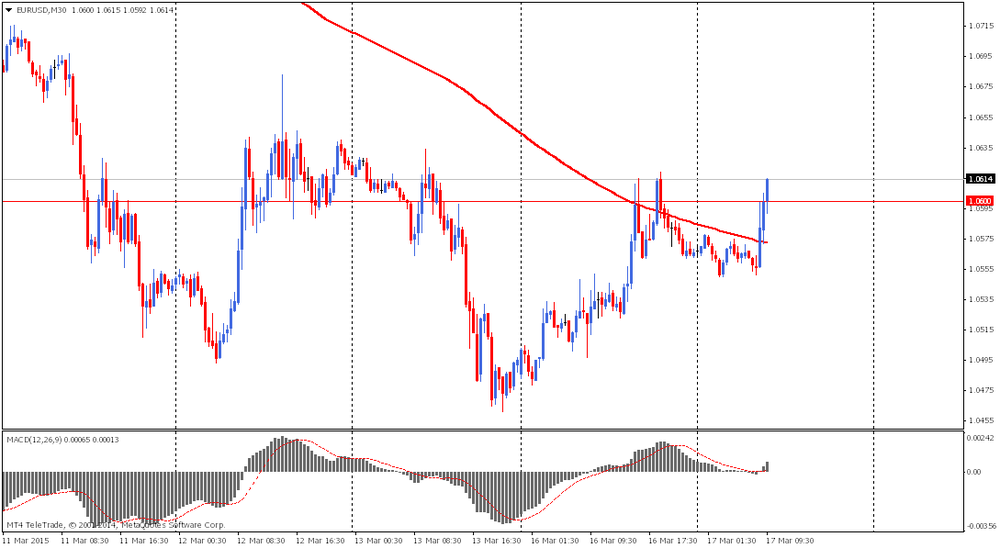Click the 17 Mar 01:30 time label

pyautogui.click(x=732, y=541)
